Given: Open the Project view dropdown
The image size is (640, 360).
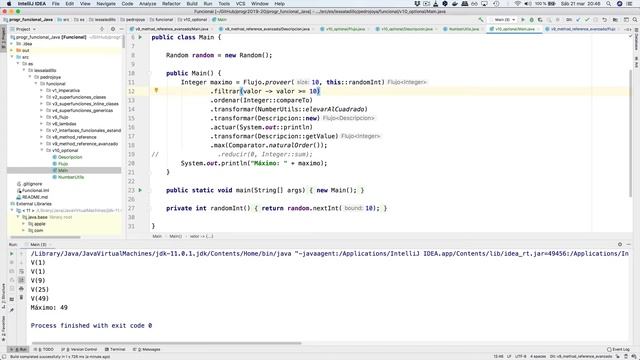Looking at the screenshot, I should (x=23, y=29).
